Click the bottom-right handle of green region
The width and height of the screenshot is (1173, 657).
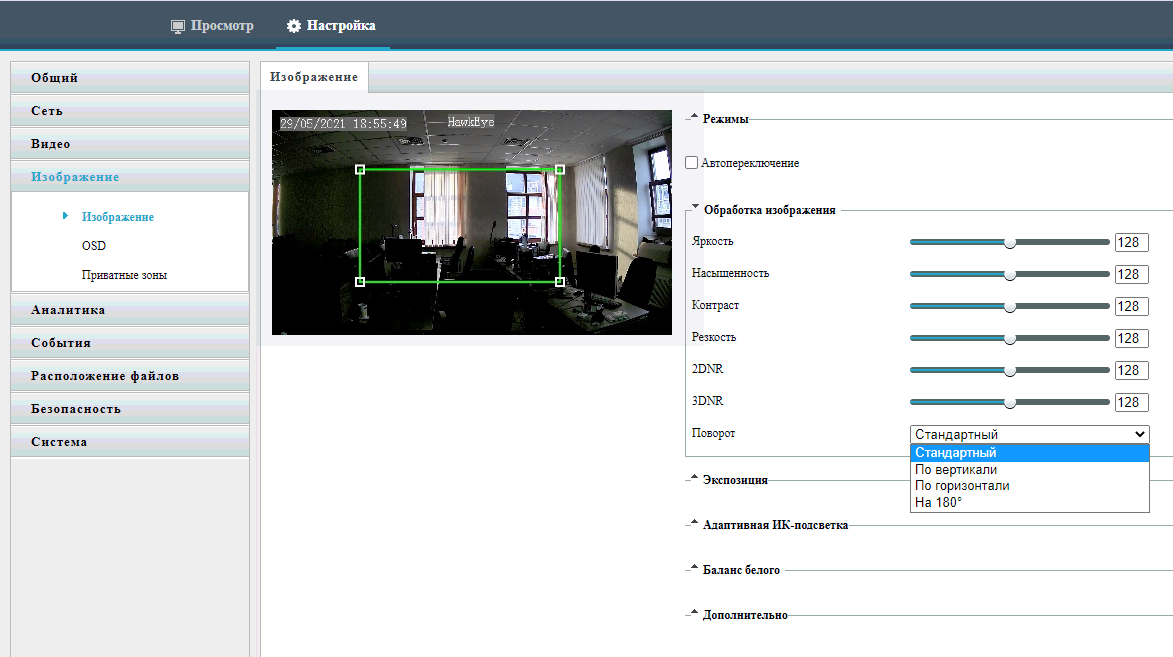560,282
